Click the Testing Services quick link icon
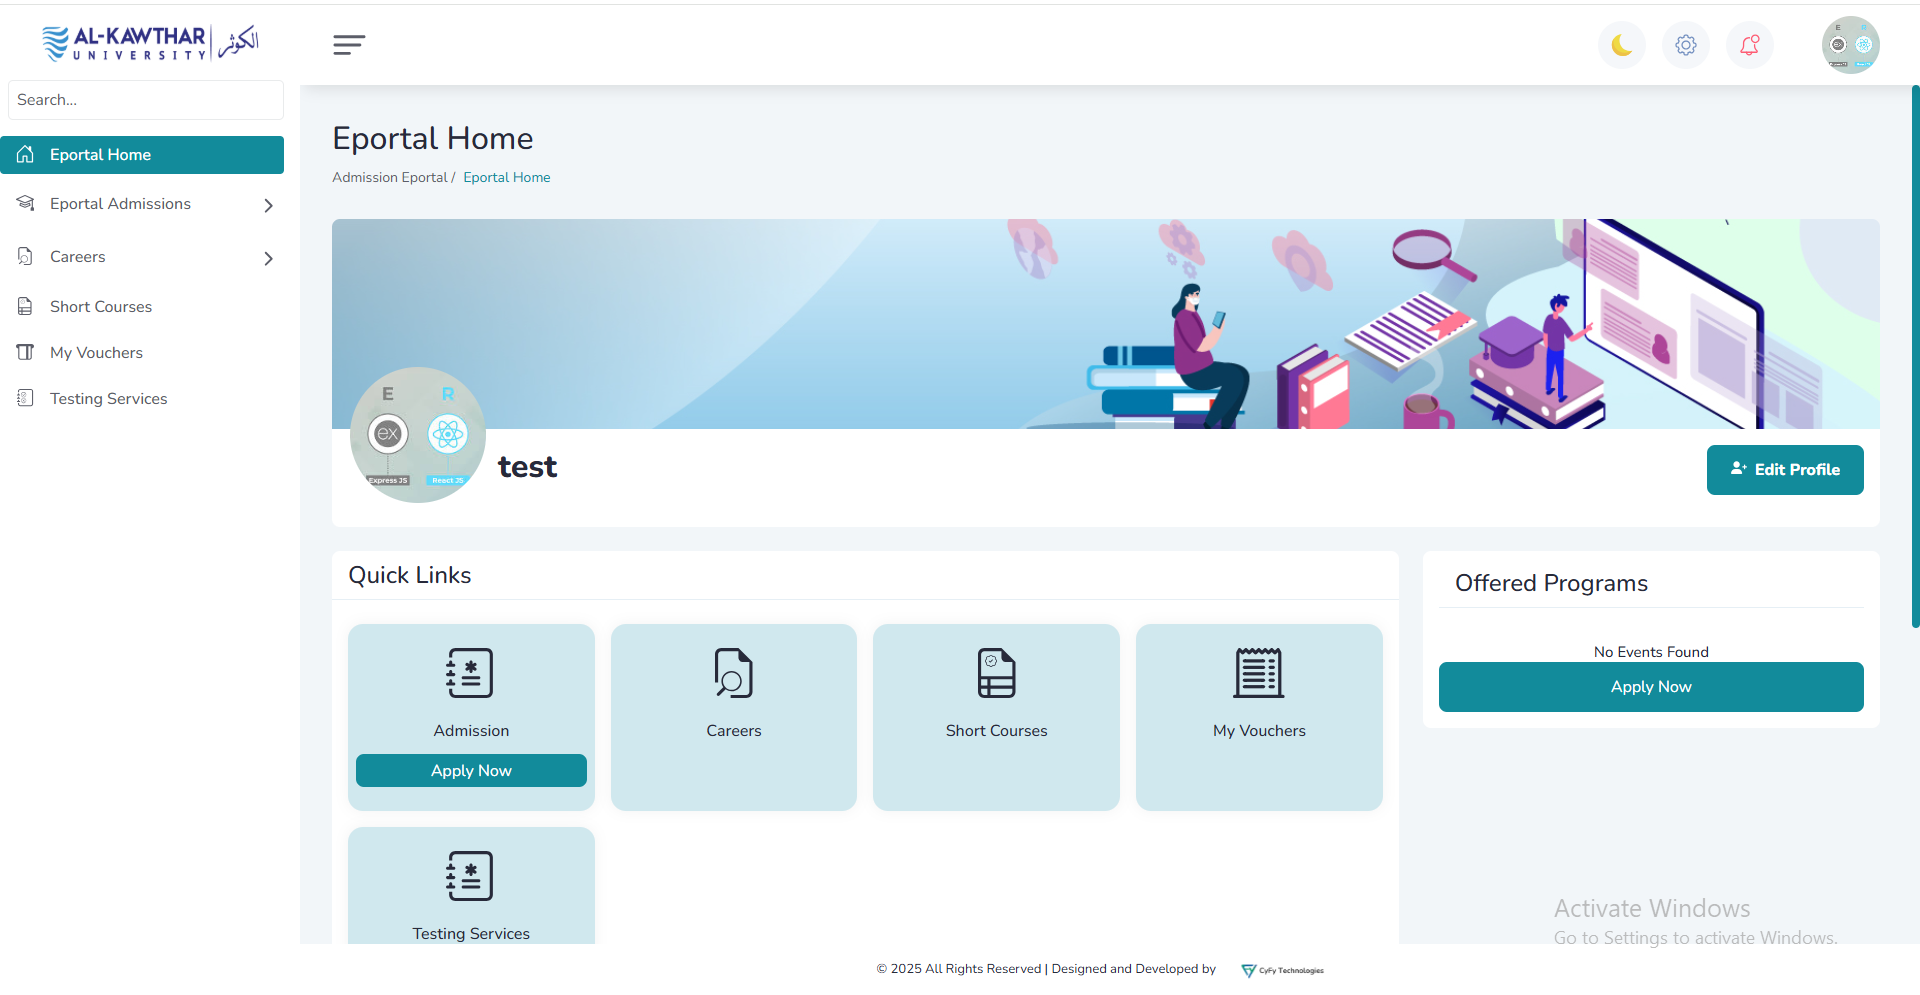The image size is (1920, 995). pos(470,877)
